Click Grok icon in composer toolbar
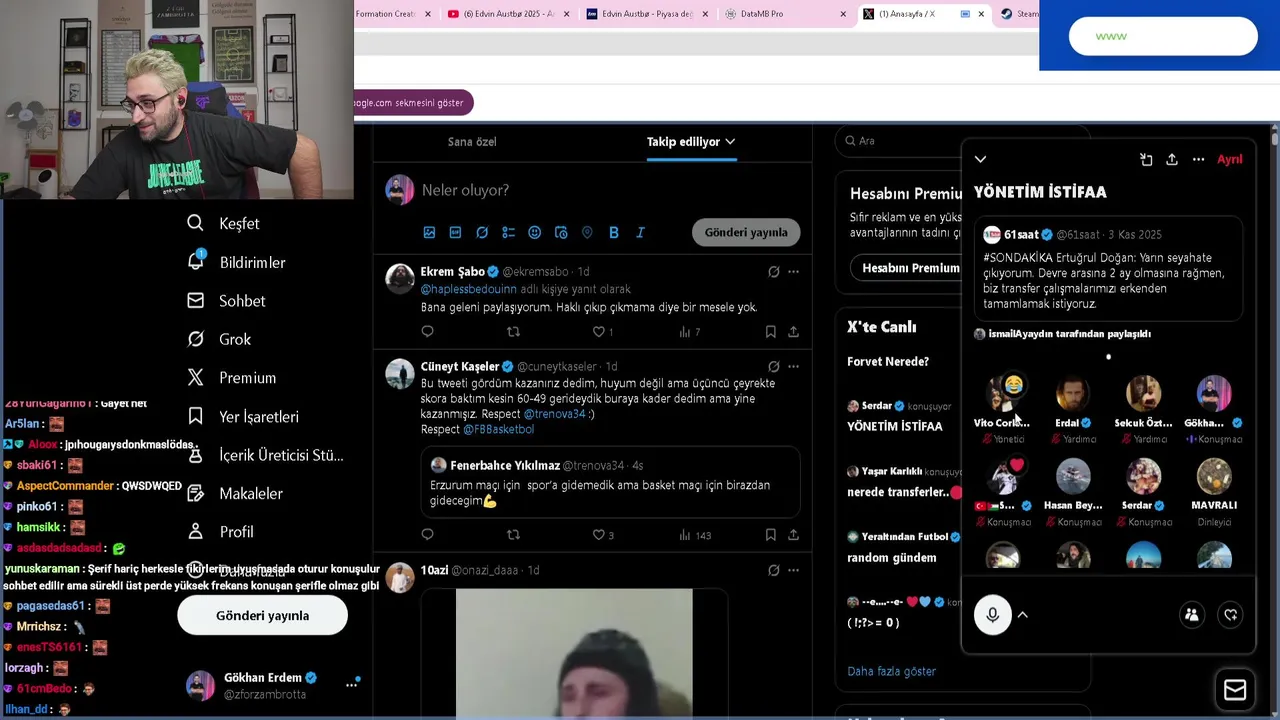The width and height of the screenshot is (1280, 720). (482, 232)
